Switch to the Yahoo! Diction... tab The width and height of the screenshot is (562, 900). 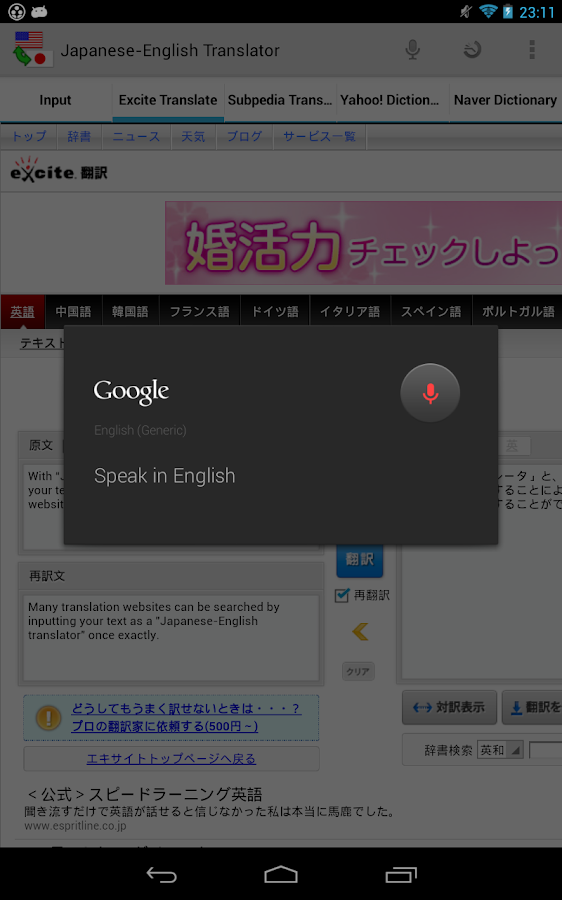393,100
